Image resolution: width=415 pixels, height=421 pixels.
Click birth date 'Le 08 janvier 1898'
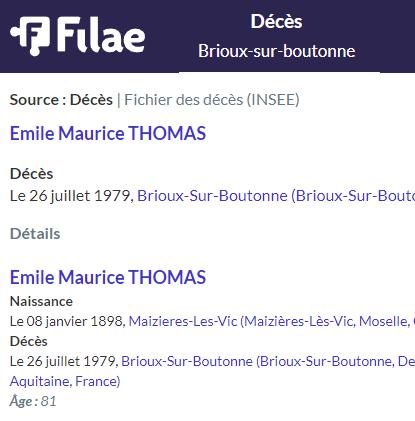(68, 321)
